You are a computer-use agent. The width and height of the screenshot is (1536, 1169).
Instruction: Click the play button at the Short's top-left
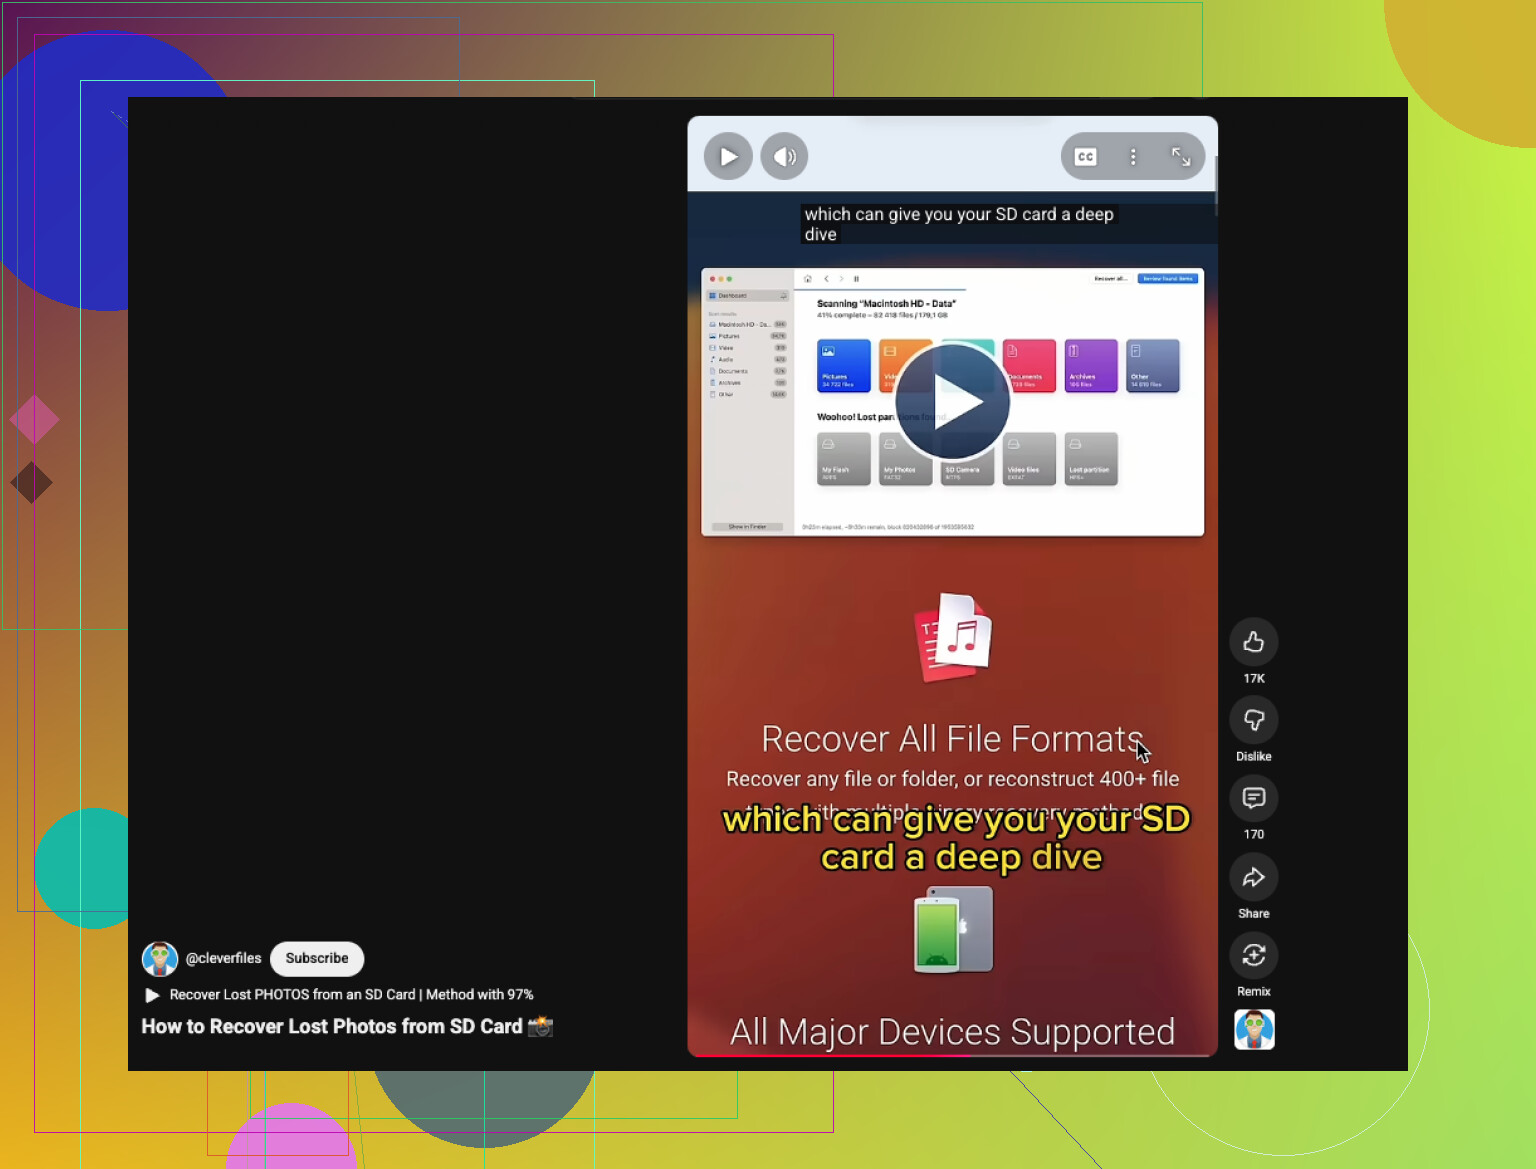728,156
